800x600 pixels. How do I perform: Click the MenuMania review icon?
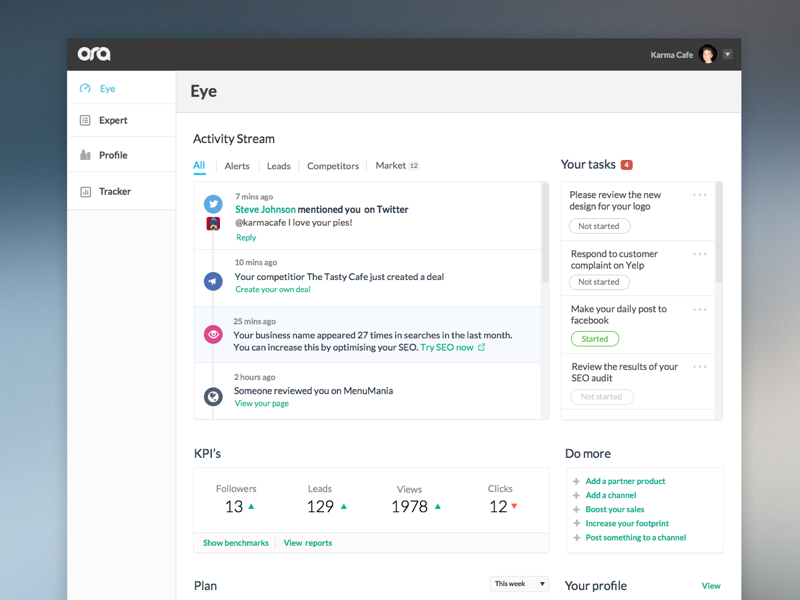[212, 396]
